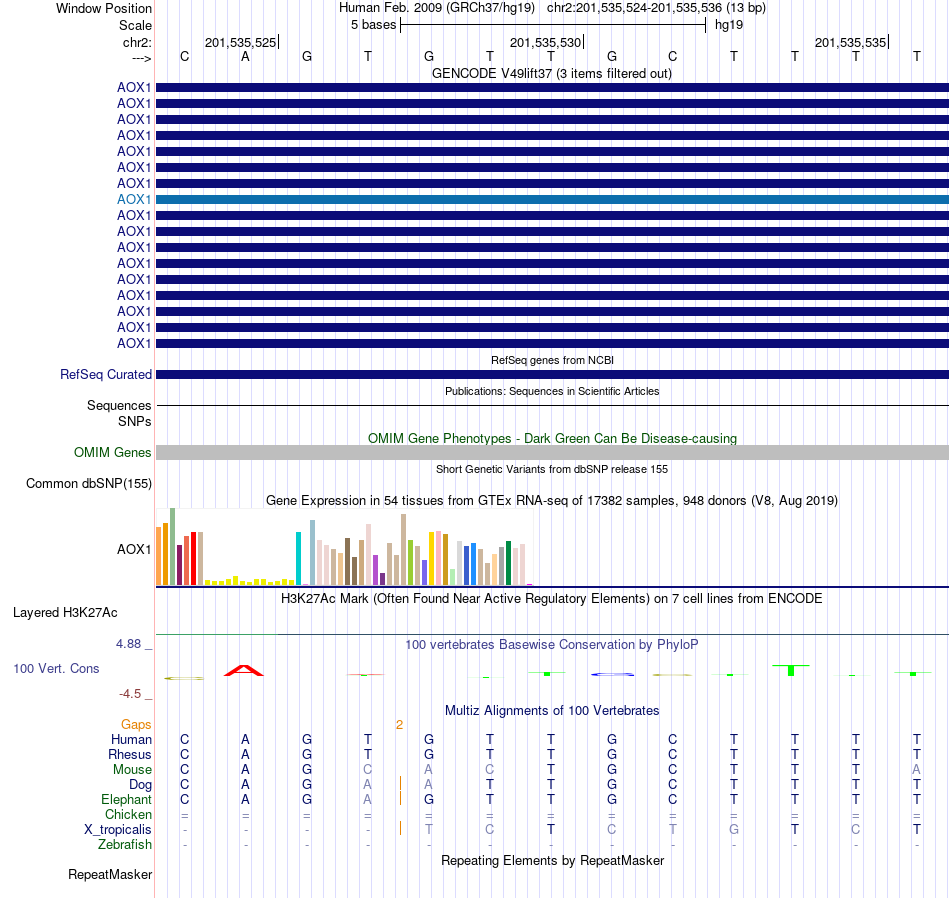Viewport: 950px width, 898px height.
Task: Click the highlighted light-blue AOX1 label
Action: click(x=134, y=199)
